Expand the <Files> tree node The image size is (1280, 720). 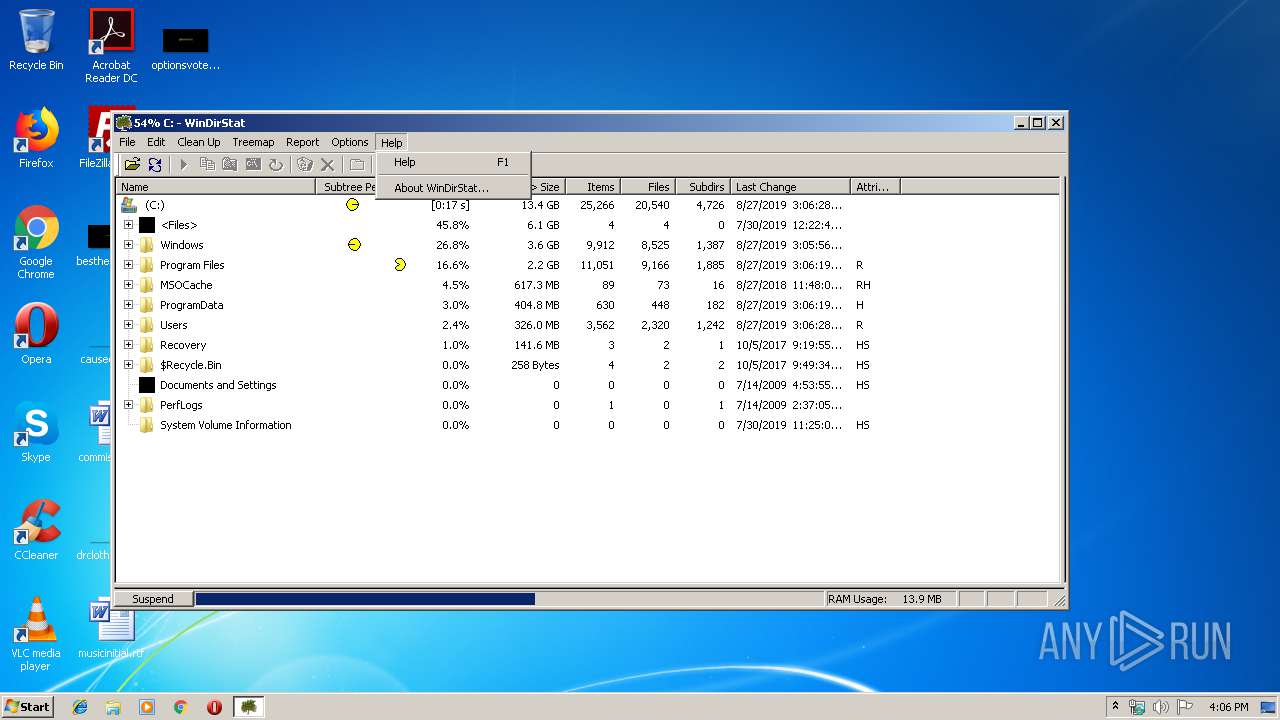128,225
